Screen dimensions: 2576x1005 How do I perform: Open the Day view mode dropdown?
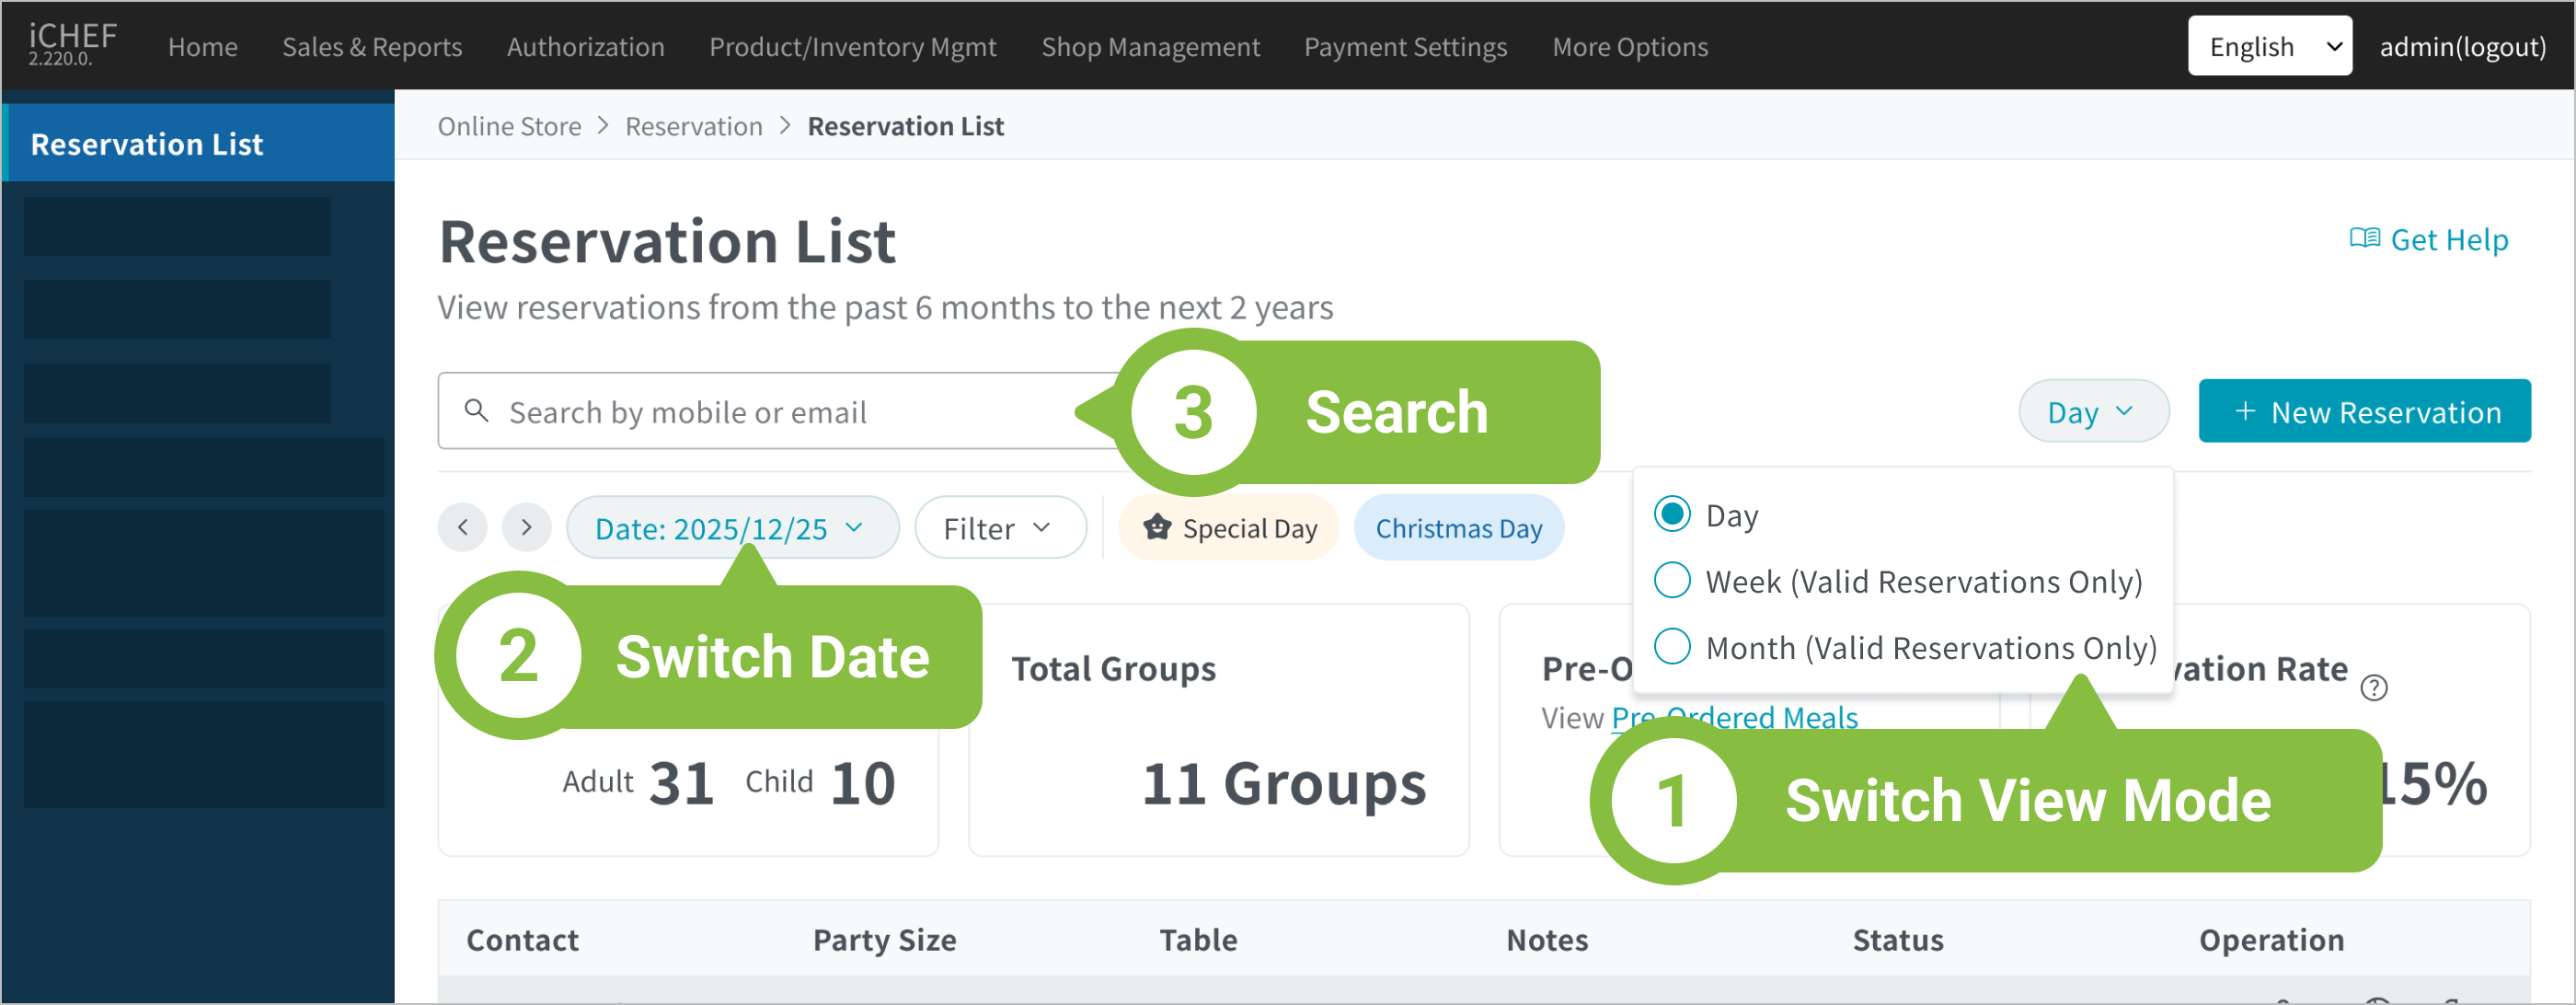pos(2092,411)
